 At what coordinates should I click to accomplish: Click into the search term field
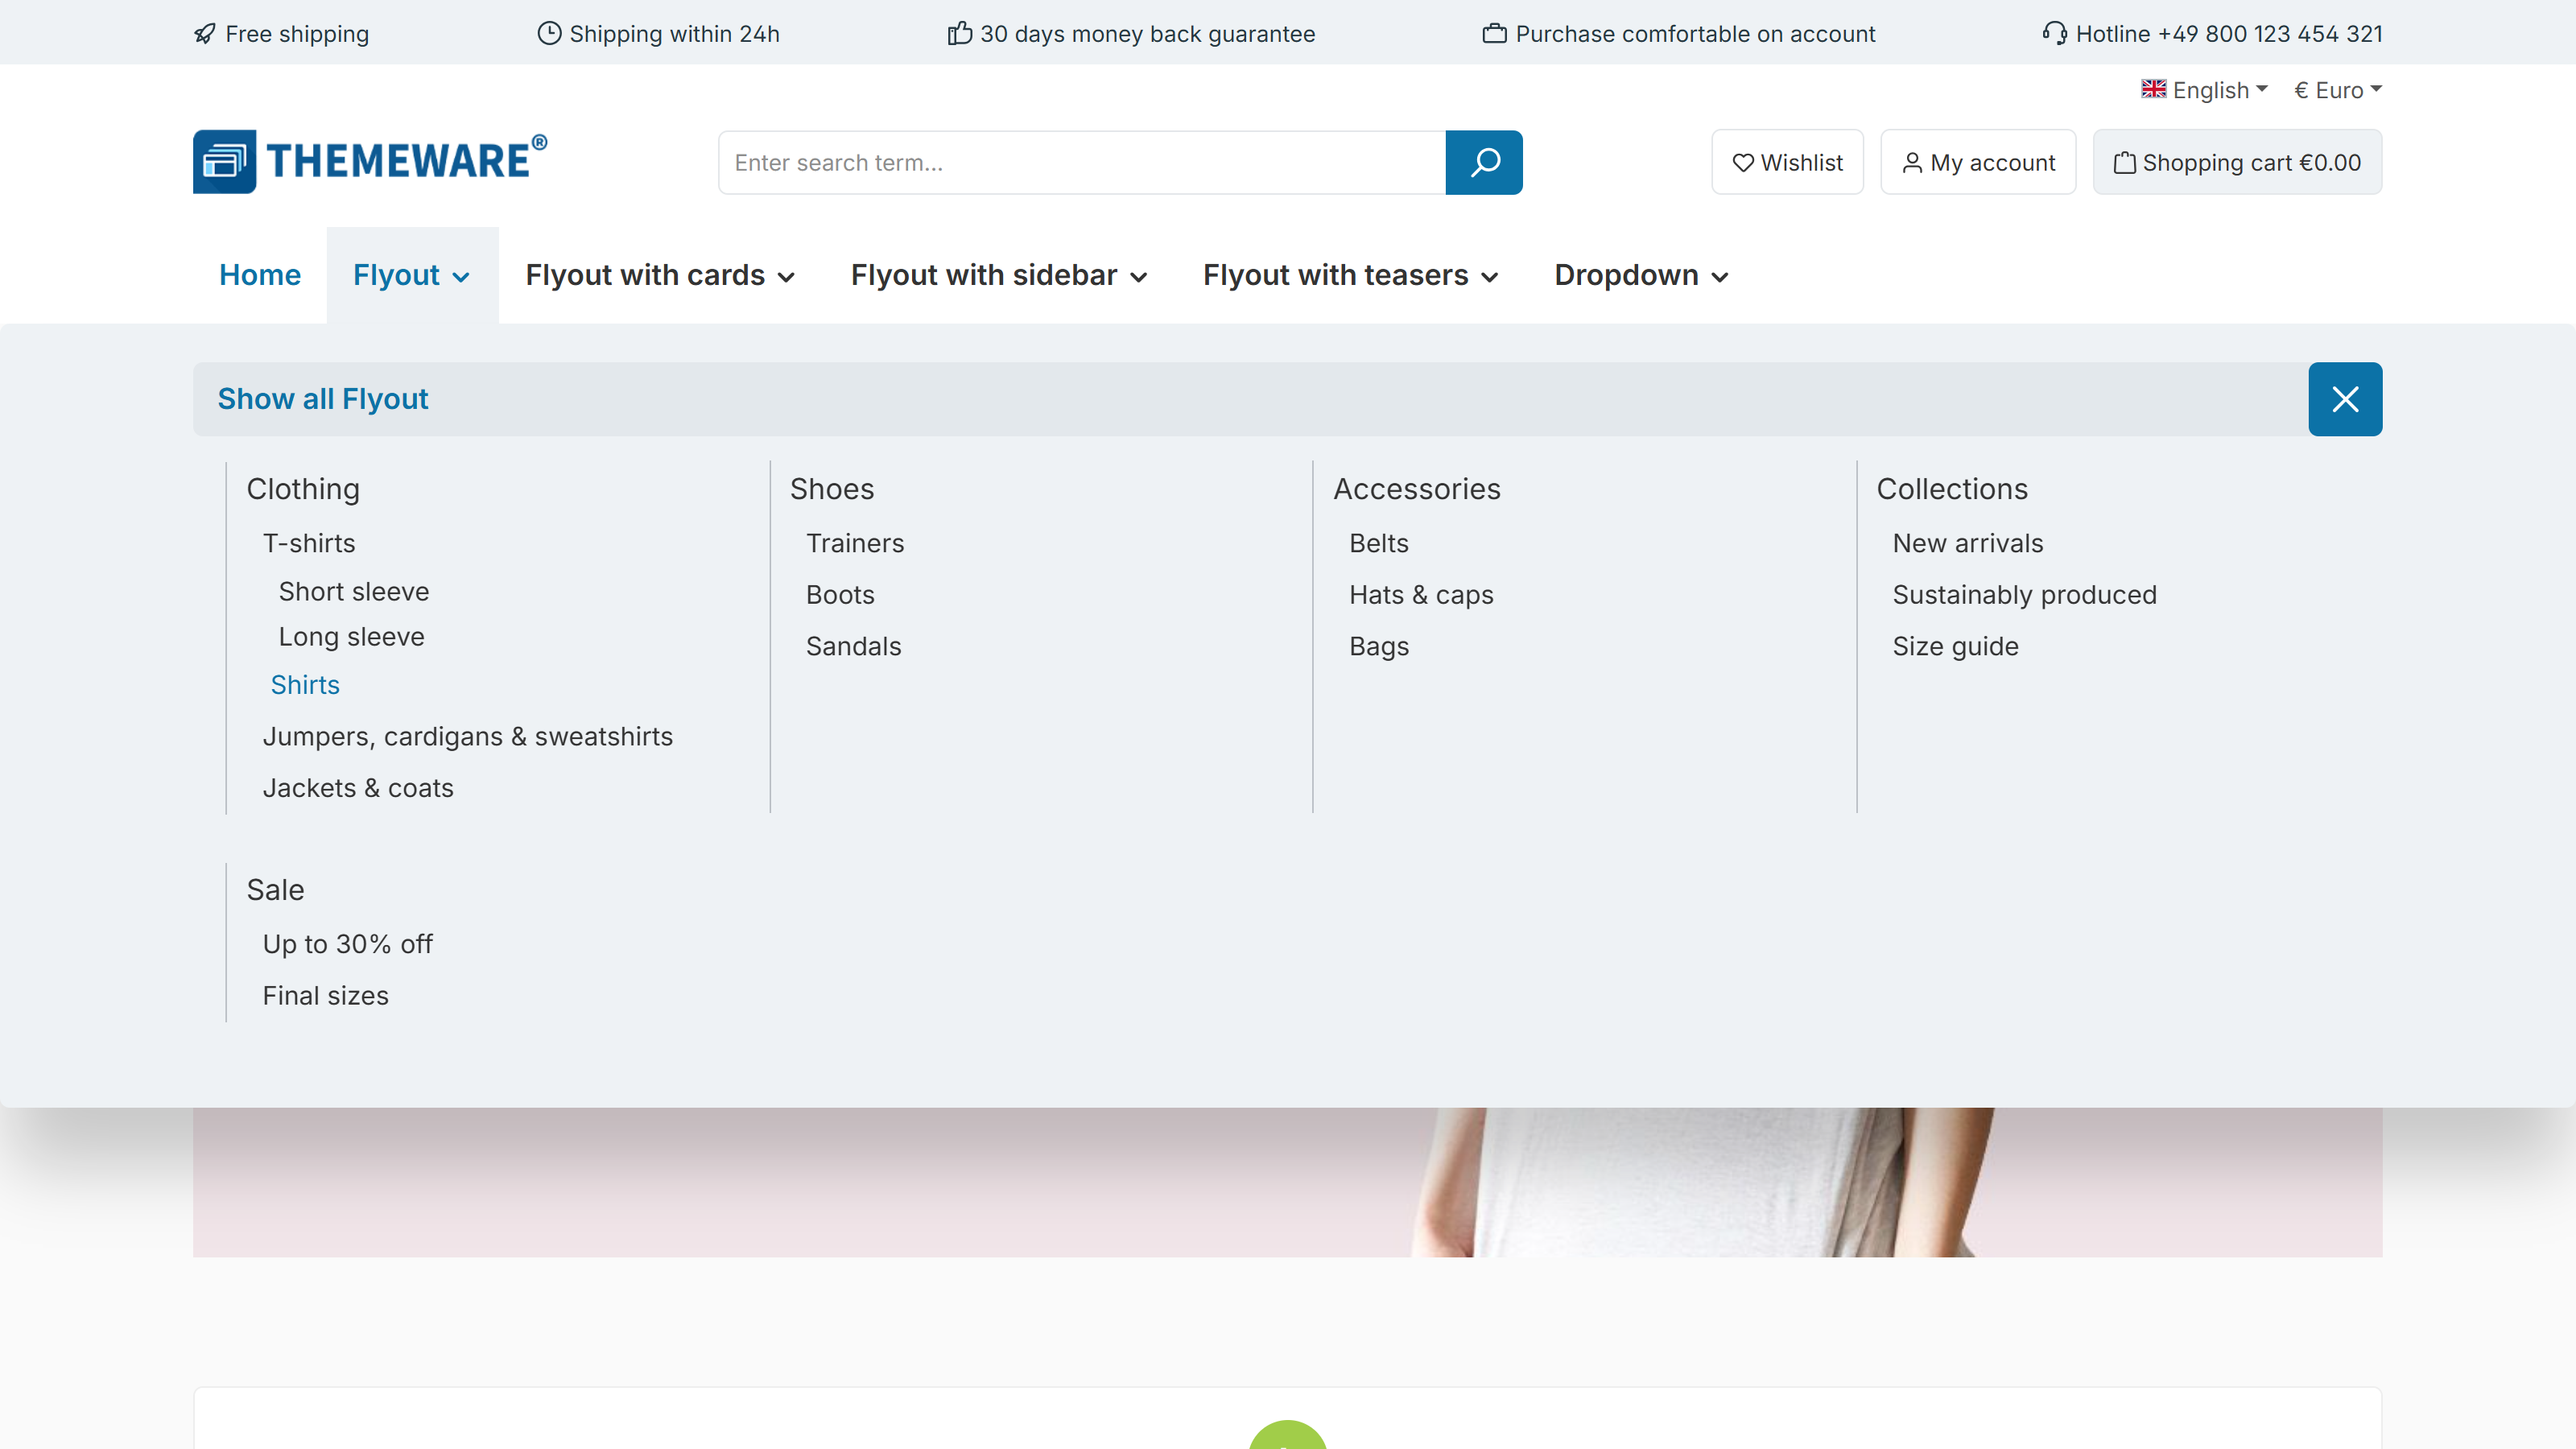[x=1082, y=162]
